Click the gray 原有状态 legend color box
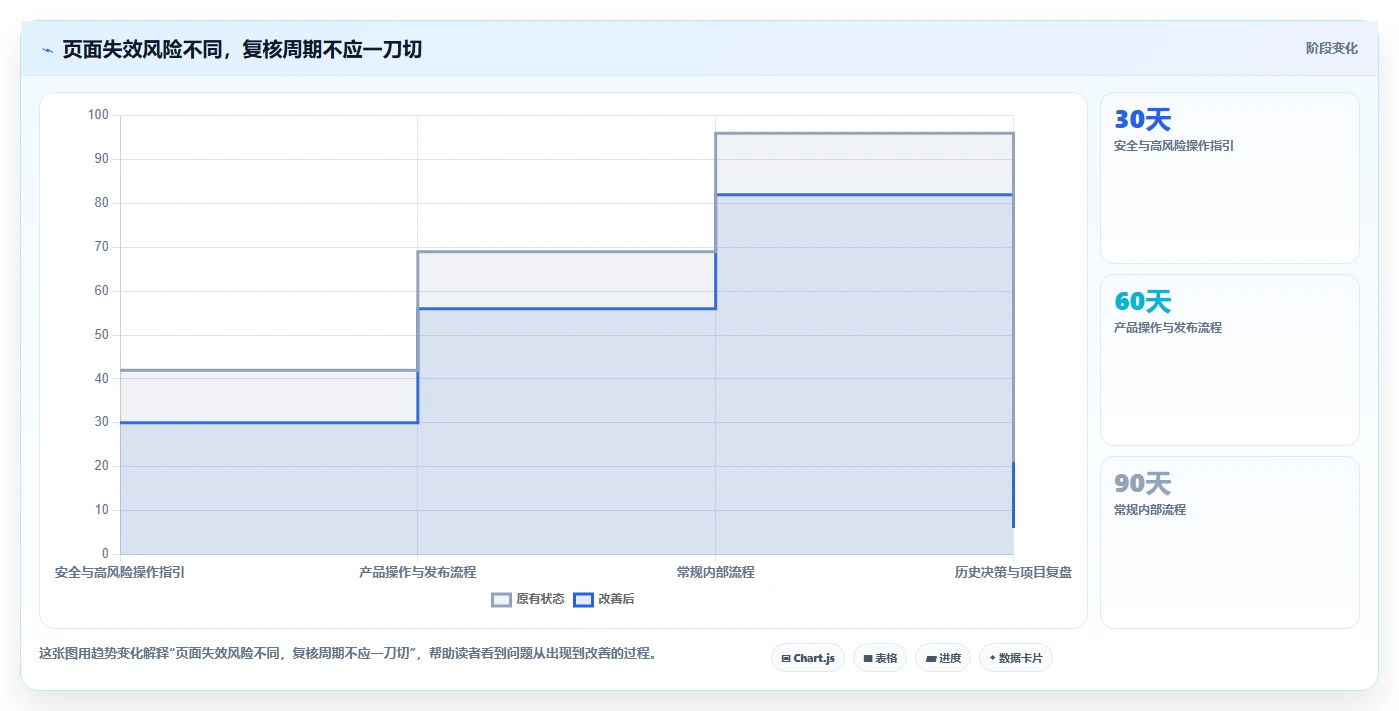Screen dimensions: 1399x711 (x=501, y=599)
